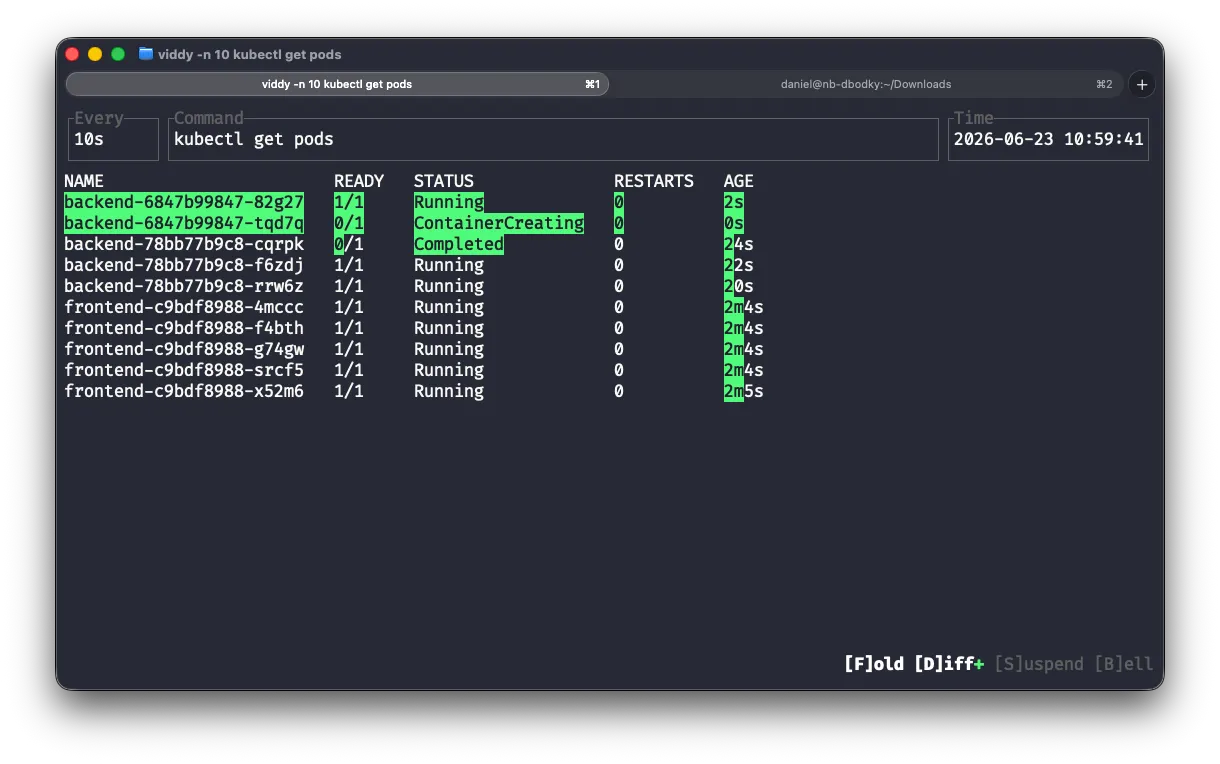The height and width of the screenshot is (764, 1220).
Task: Toggle the [S]uspend option
Action: (x=1039, y=664)
